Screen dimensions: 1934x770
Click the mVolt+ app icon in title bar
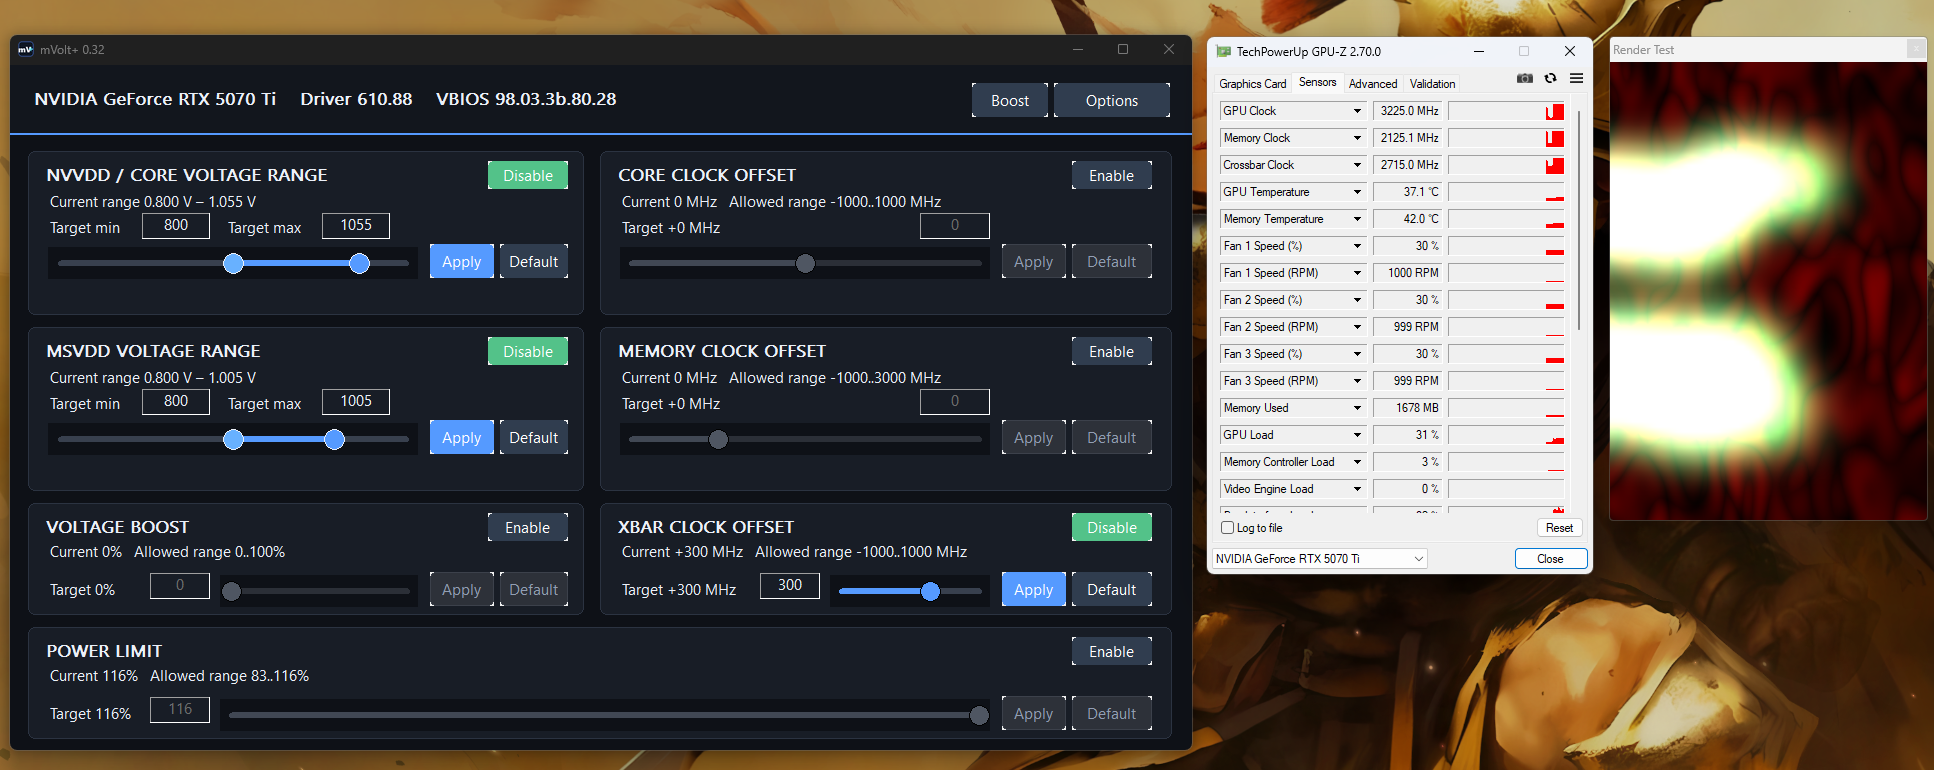[x=26, y=49]
